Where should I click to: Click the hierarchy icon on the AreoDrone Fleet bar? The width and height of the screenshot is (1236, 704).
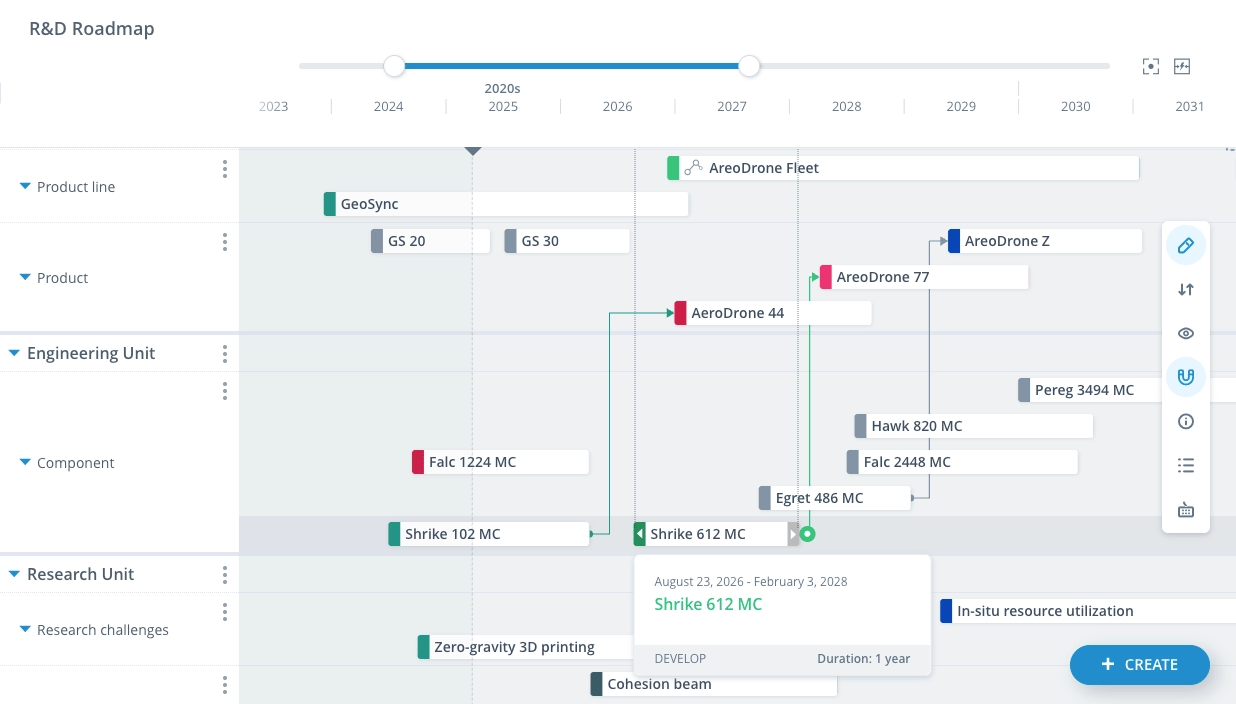(x=694, y=167)
